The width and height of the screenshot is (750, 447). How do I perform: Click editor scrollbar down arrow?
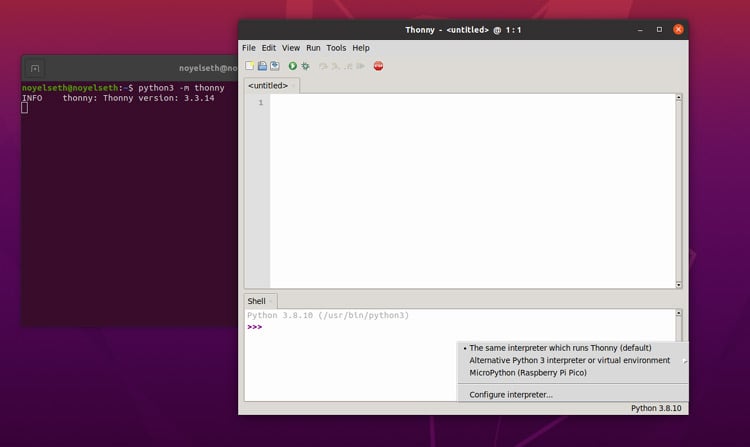678,285
